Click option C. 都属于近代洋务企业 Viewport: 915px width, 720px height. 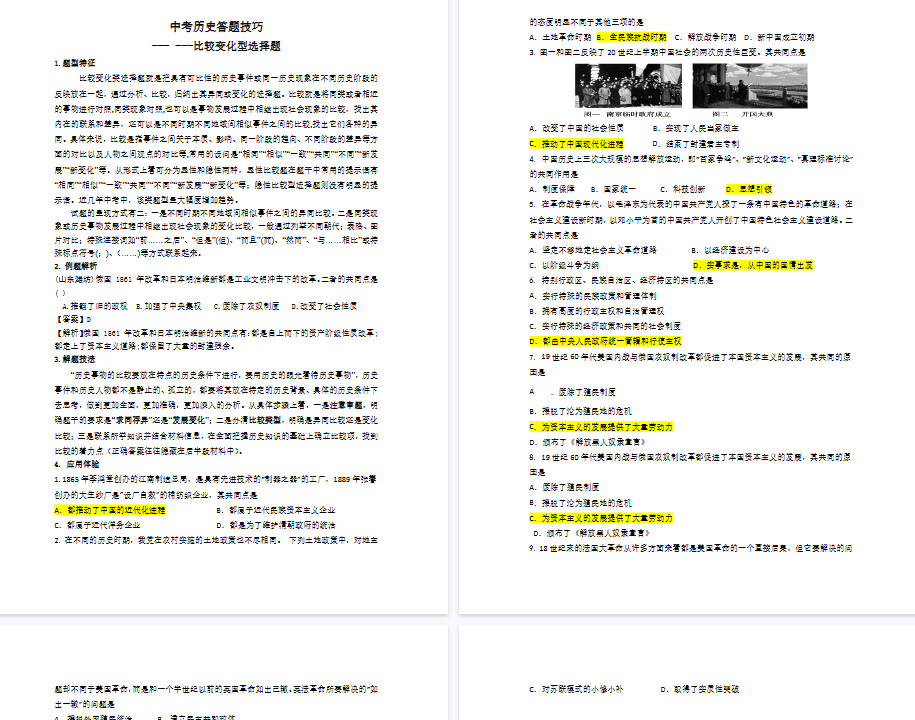point(97,525)
